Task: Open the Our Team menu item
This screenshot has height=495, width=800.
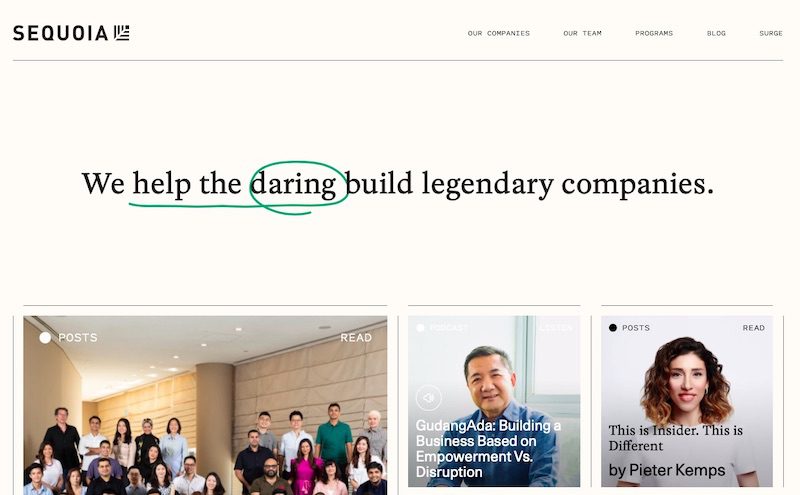Action: pyautogui.click(x=582, y=33)
